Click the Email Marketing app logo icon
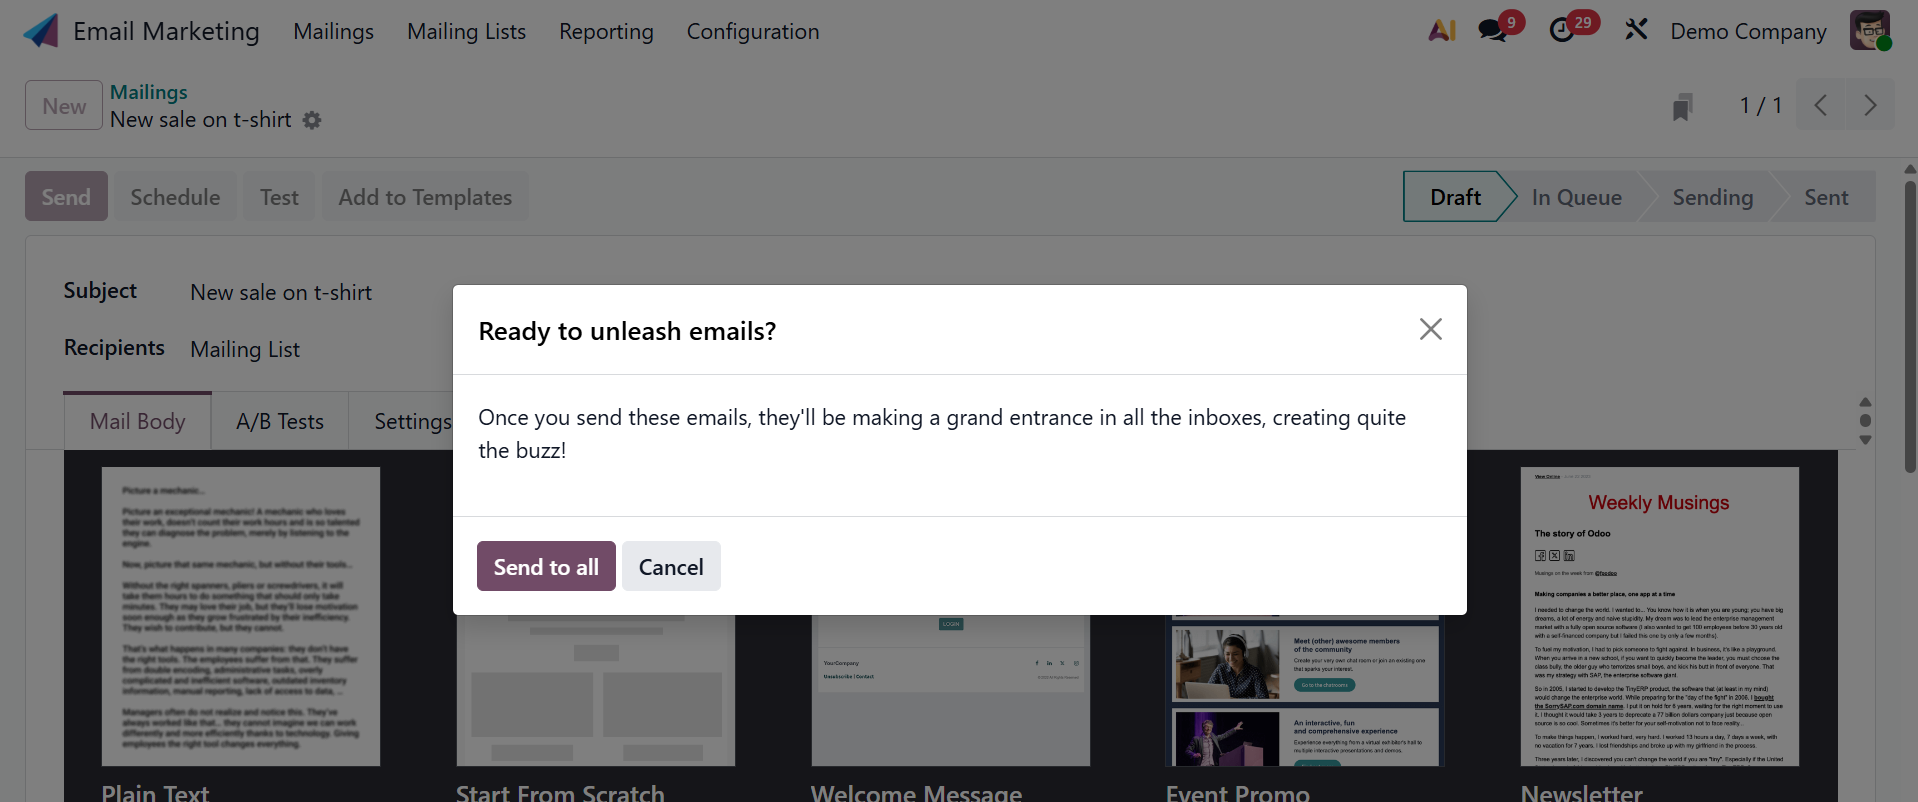 coord(41,31)
